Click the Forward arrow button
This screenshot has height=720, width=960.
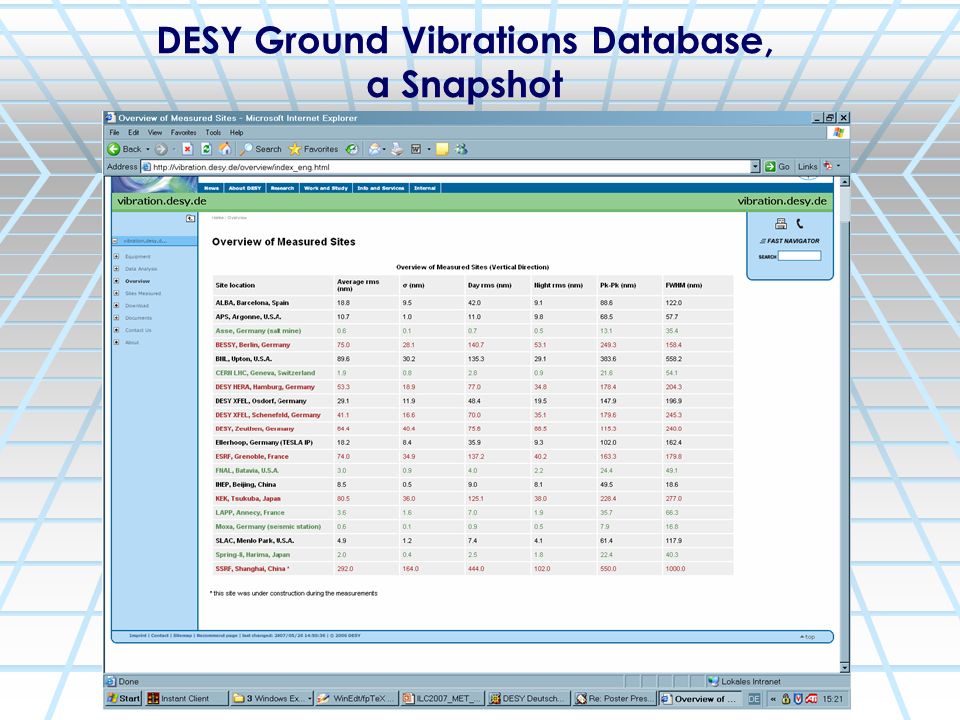coord(160,149)
